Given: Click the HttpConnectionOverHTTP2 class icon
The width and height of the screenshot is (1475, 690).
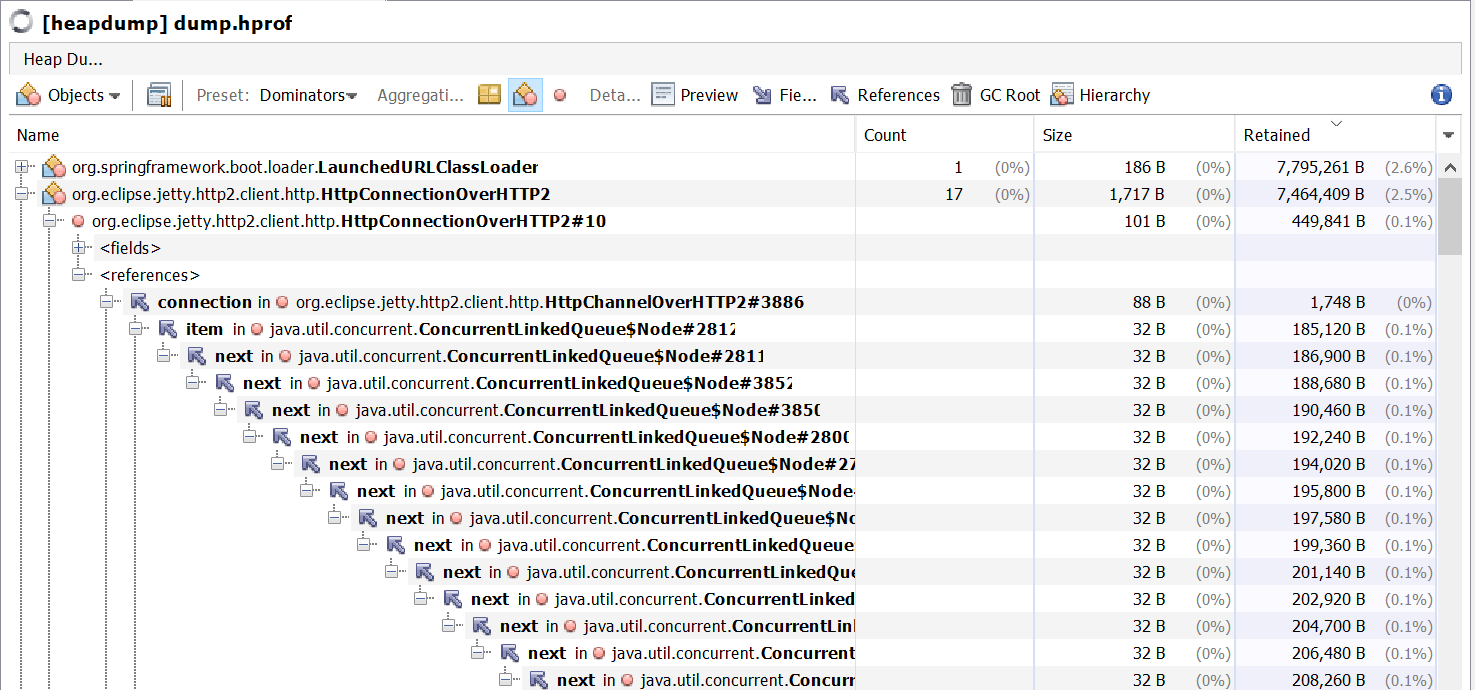Looking at the screenshot, I should point(53,194).
